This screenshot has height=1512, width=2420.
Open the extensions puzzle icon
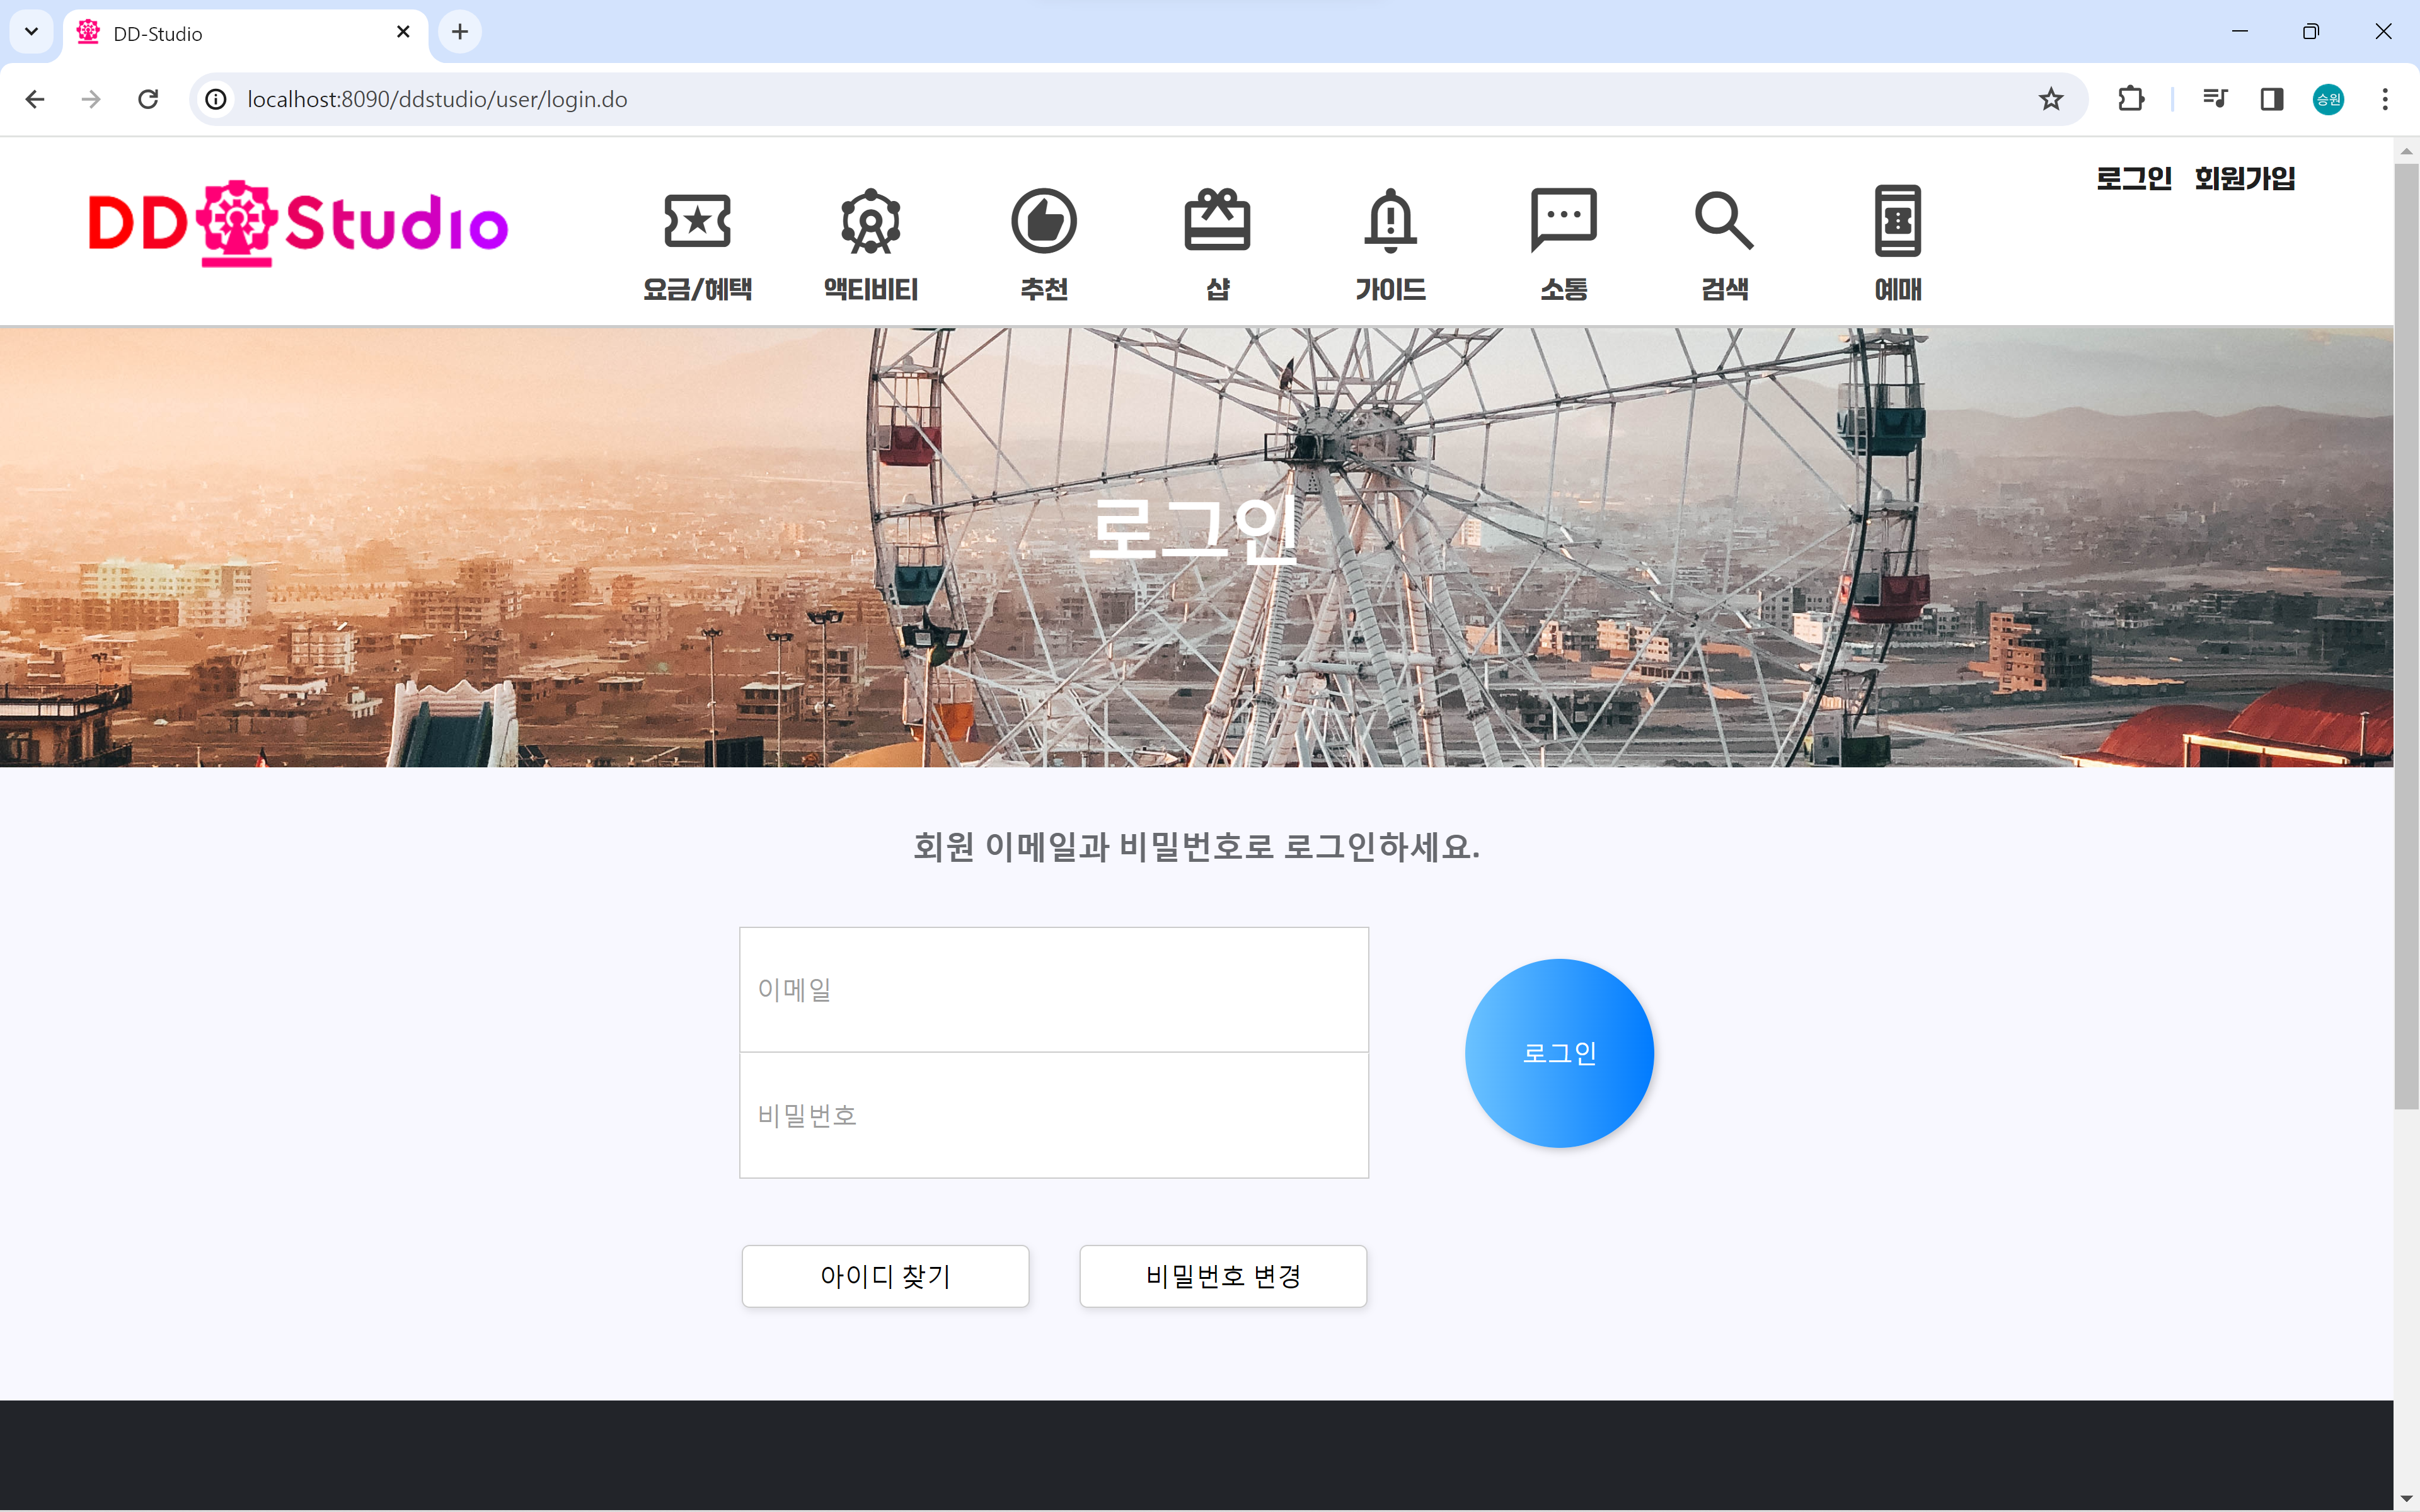(x=2131, y=99)
